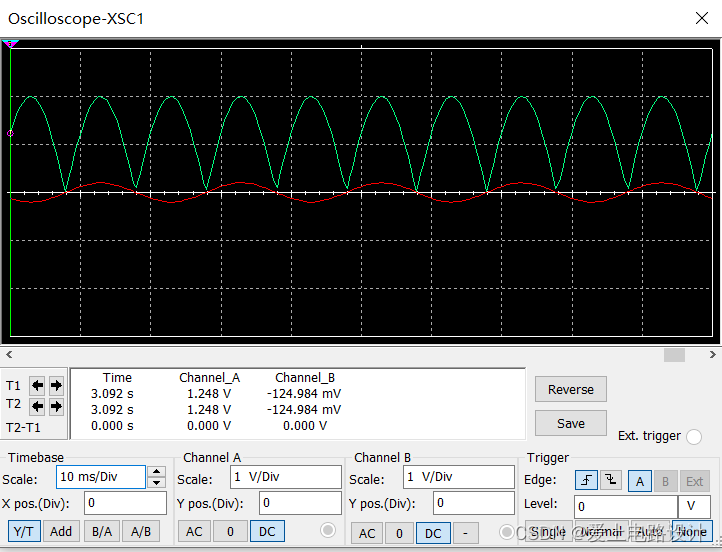Click the Time column header
The width and height of the screenshot is (722, 552).
point(117,378)
